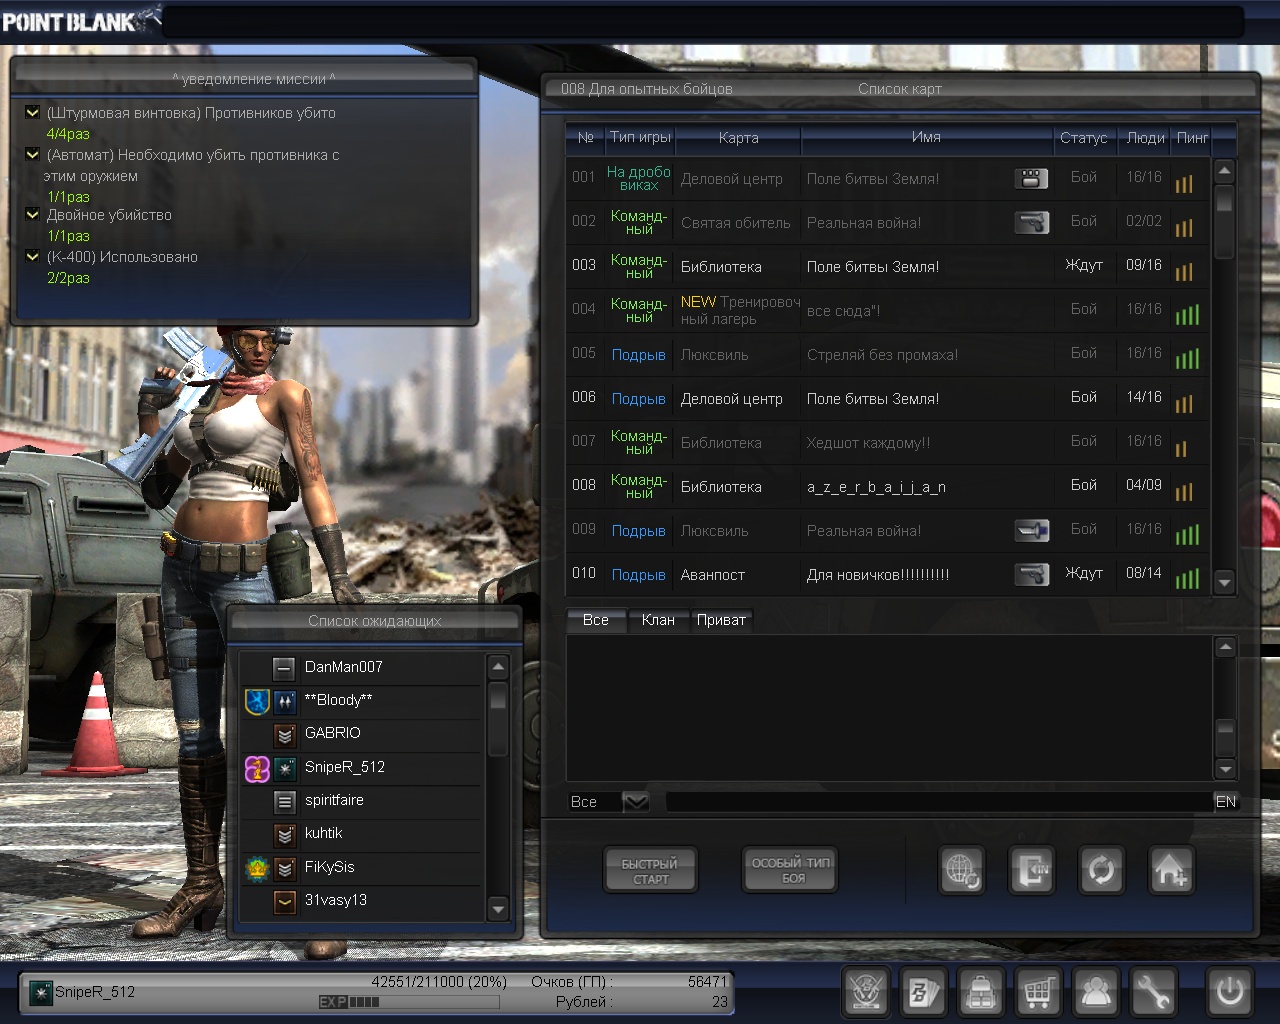Screen dimensions: 1280x1024
Task: Click the waiting list scroll up arrow
Action: [498, 666]
